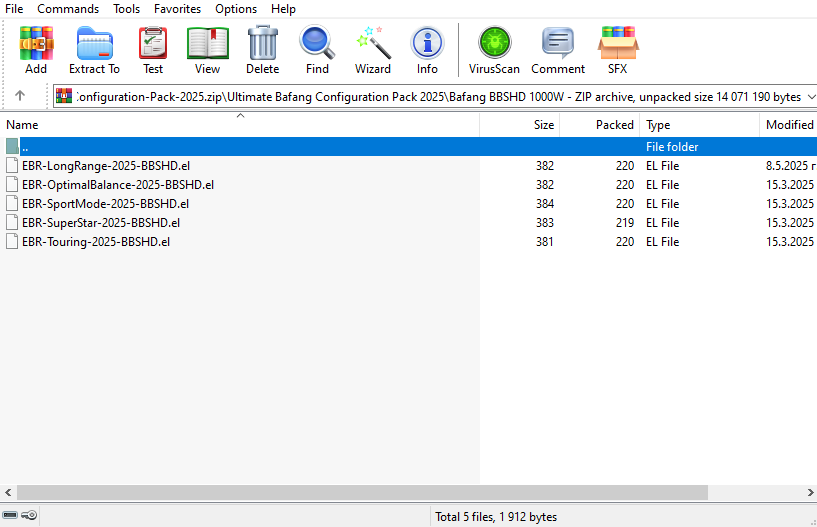Click the Delete trash can icon

pos(263,43)
